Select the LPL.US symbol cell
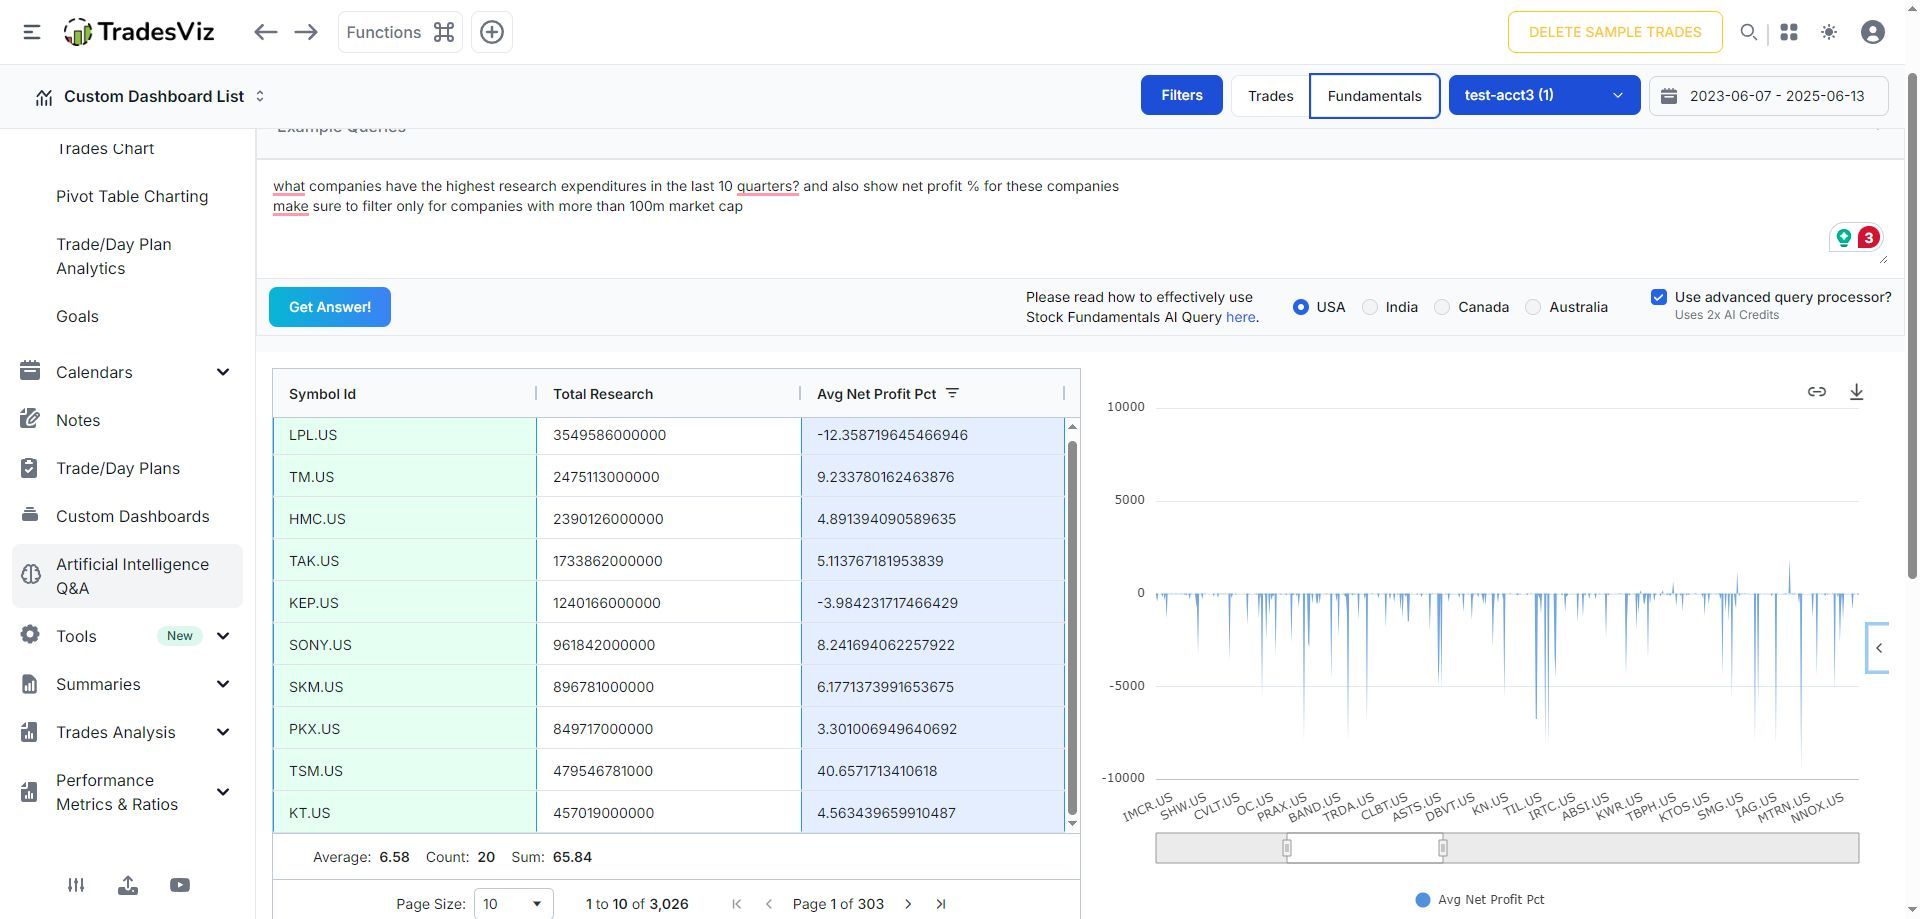This screenshot has height=919, width=1920. [x=404, y=435]
